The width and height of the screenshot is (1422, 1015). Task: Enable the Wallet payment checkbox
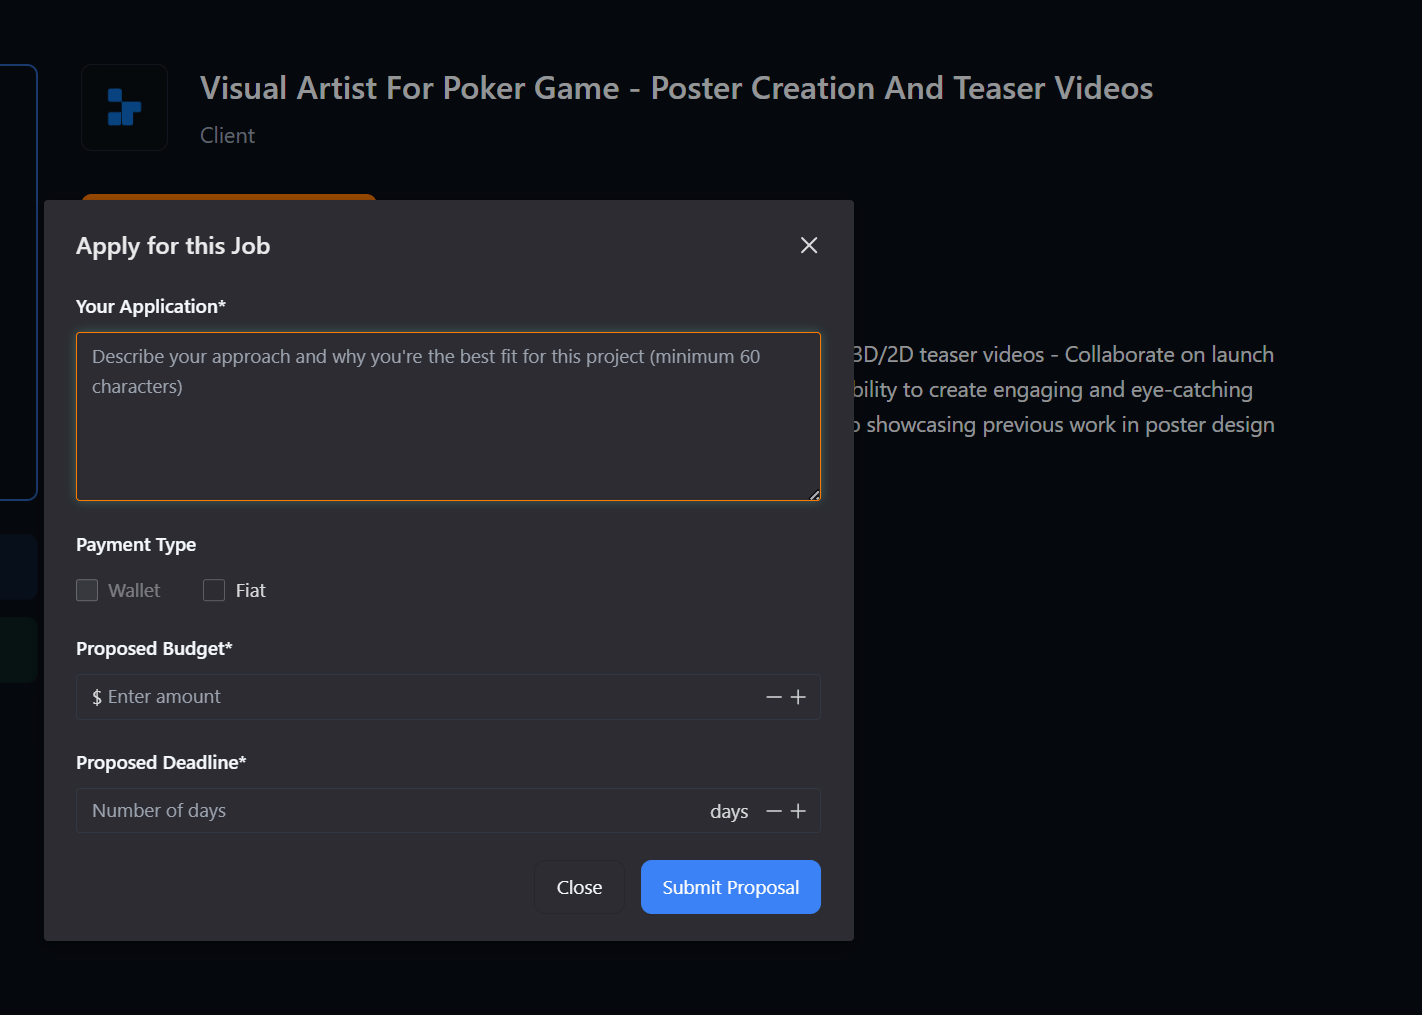pyautogui.click(x=87, y=590)
